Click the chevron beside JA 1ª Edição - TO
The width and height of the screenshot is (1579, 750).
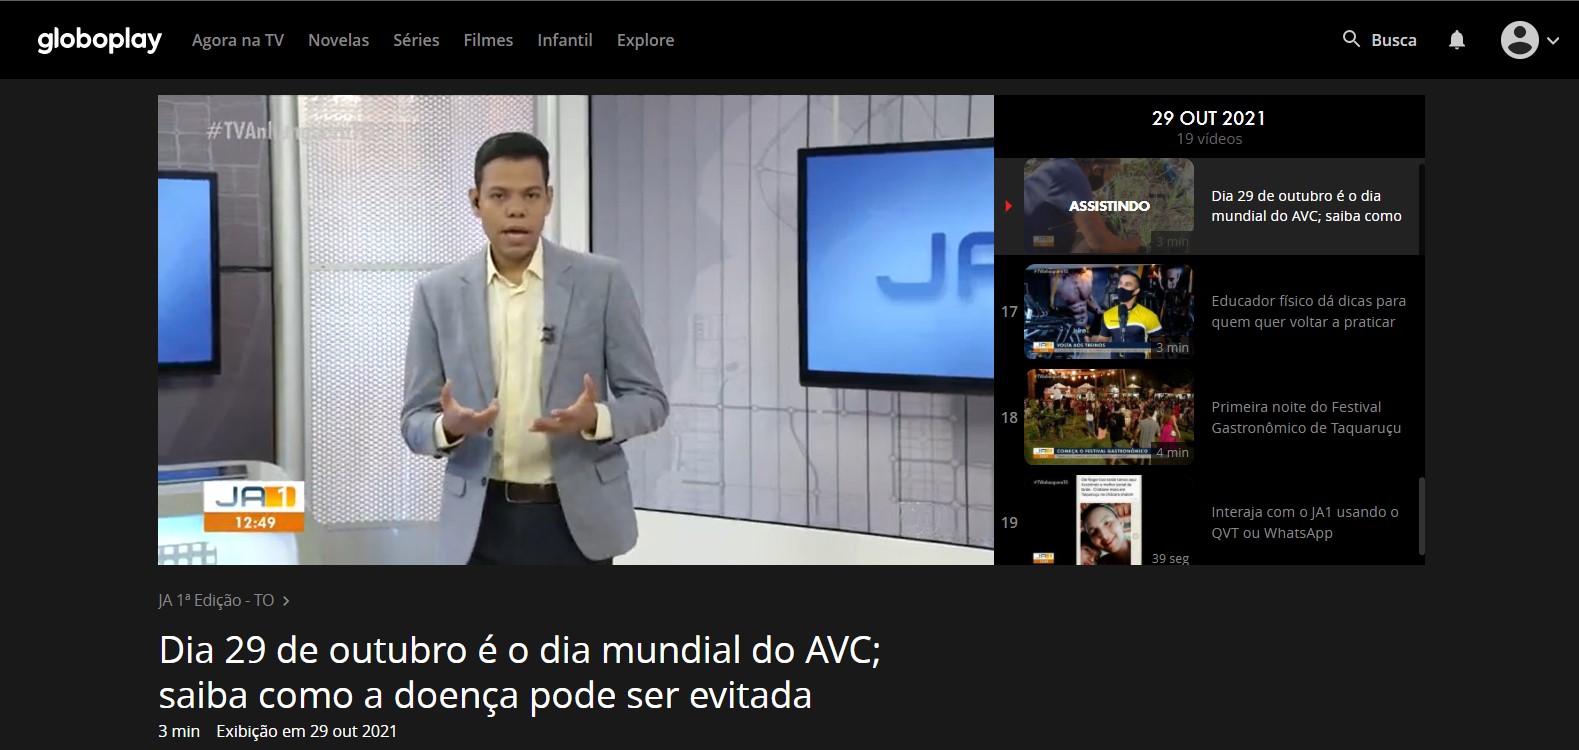point(286,601)
